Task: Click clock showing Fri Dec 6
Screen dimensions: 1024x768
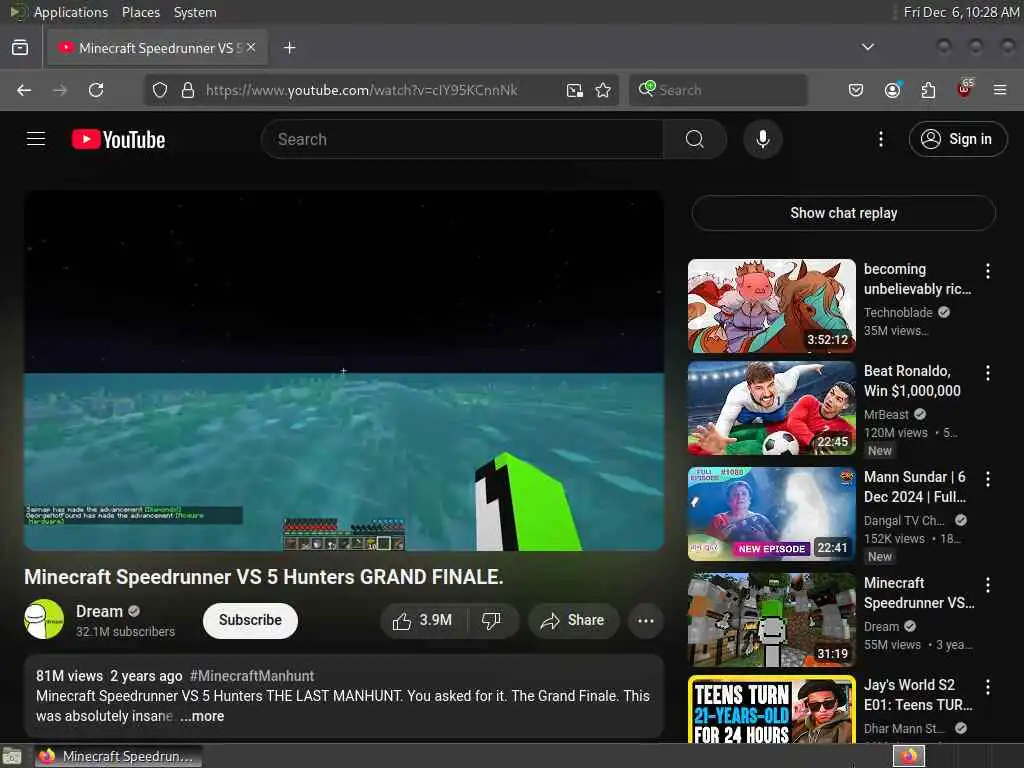Action: pyautogui.click(x=961, y=12)
